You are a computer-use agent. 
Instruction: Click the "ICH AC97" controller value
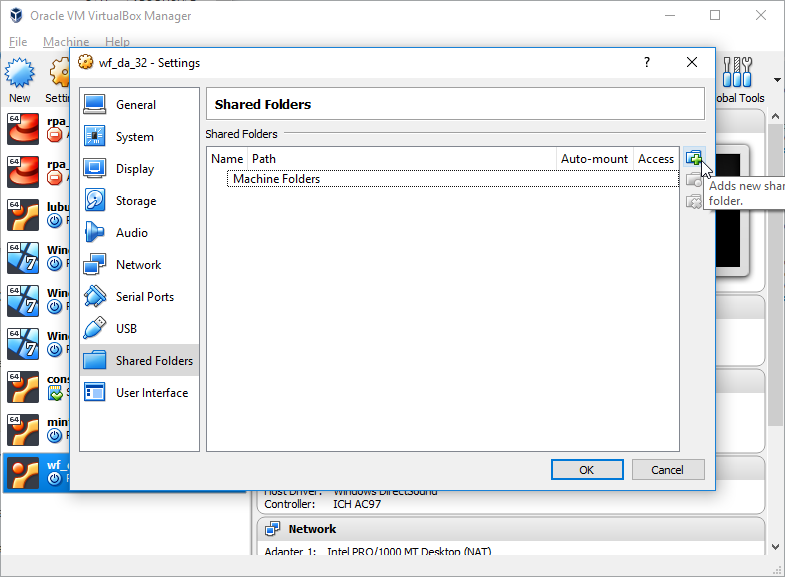tap(357, 504)
